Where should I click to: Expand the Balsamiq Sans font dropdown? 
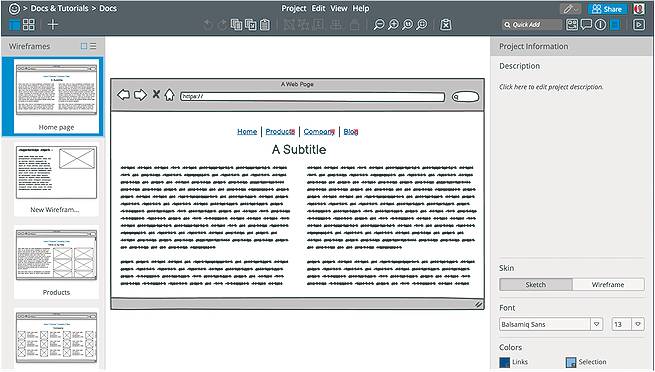click(597, 324)
